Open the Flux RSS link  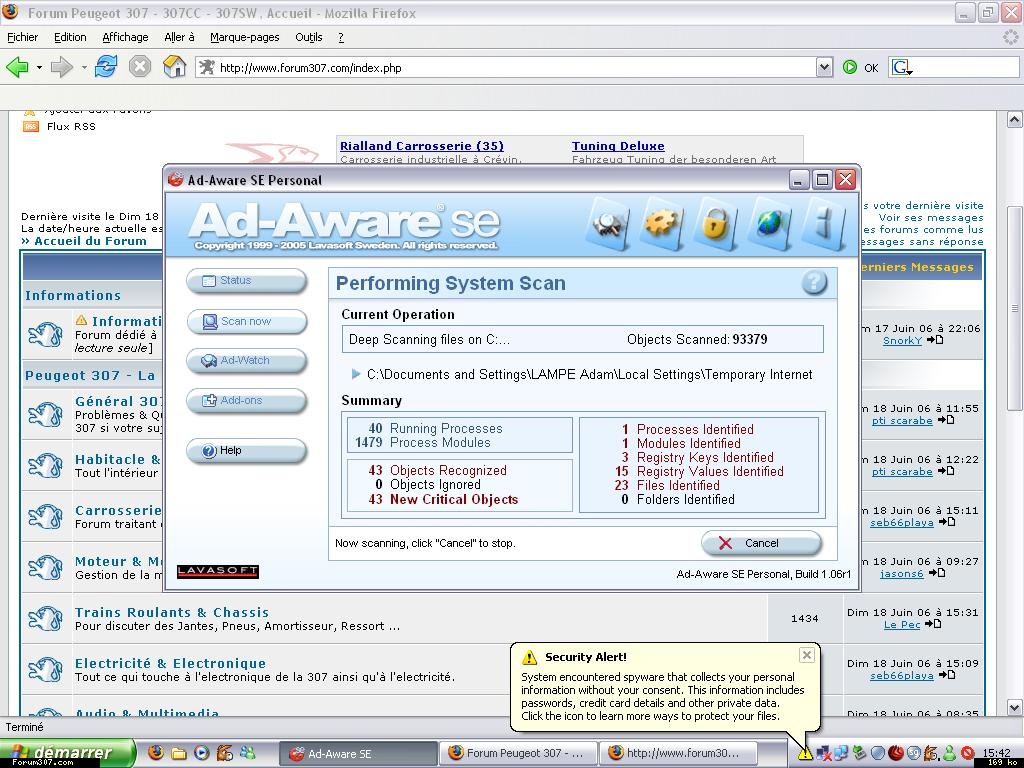click(71, 126)
